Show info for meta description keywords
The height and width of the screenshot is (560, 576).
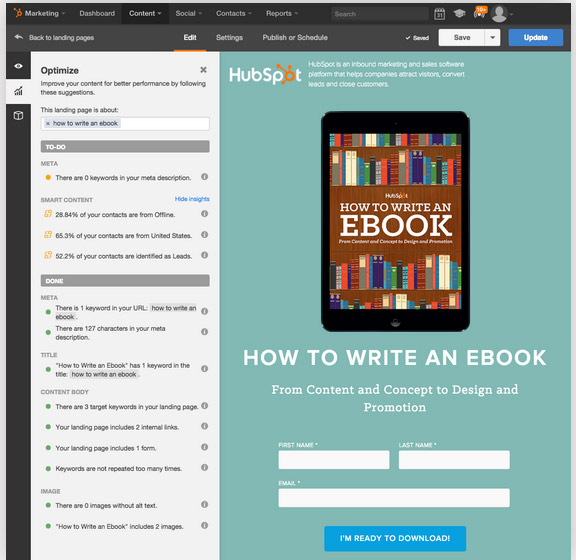coord(205,177)
